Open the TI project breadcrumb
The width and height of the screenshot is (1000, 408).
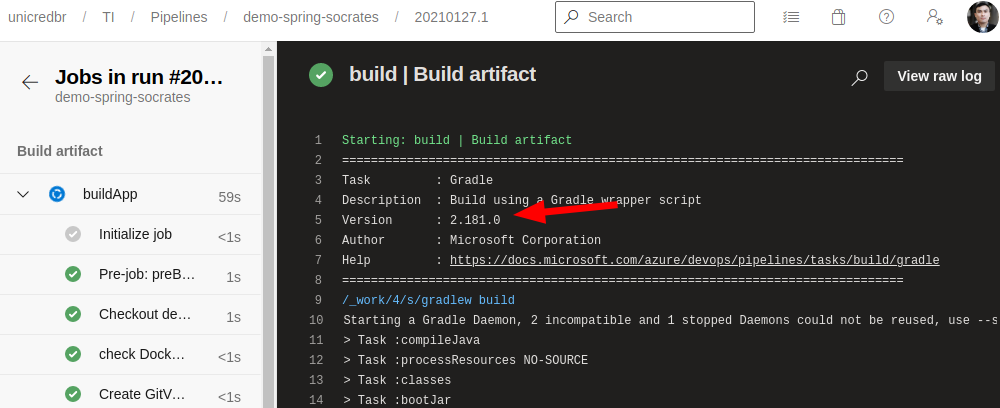click(x=108, y=17)
